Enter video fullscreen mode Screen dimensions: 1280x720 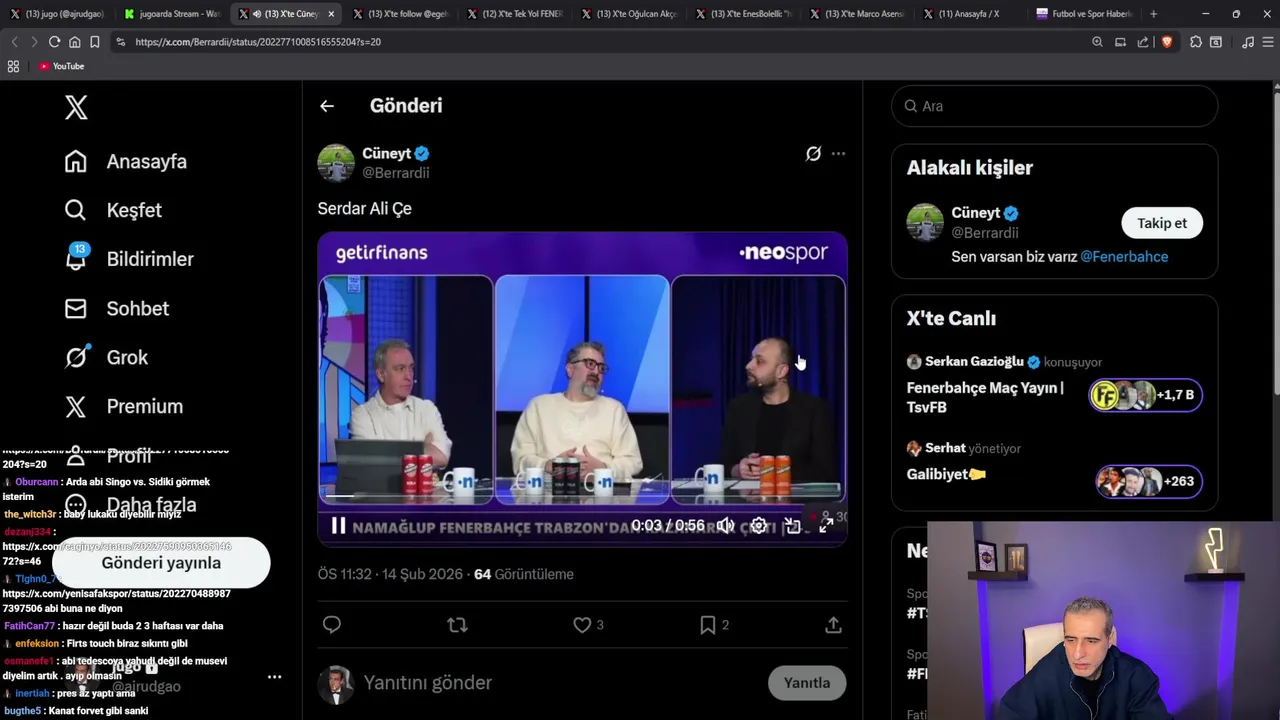point(826,525)
